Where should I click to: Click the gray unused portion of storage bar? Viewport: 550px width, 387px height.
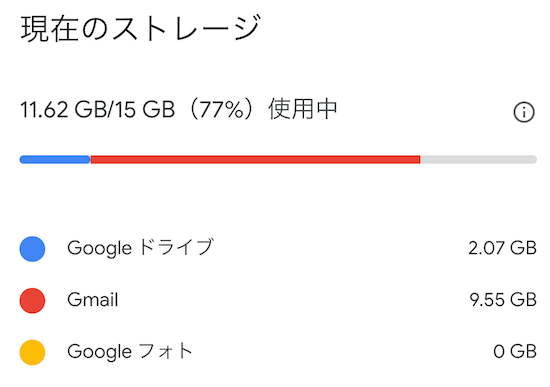pos(478,160)
